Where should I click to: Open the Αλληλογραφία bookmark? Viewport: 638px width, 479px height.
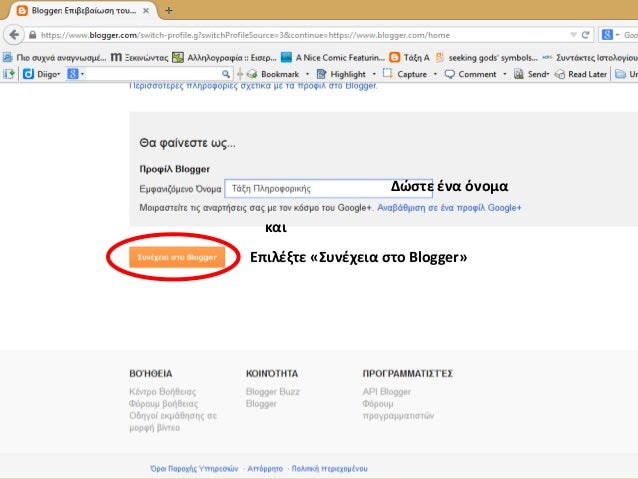224,57
